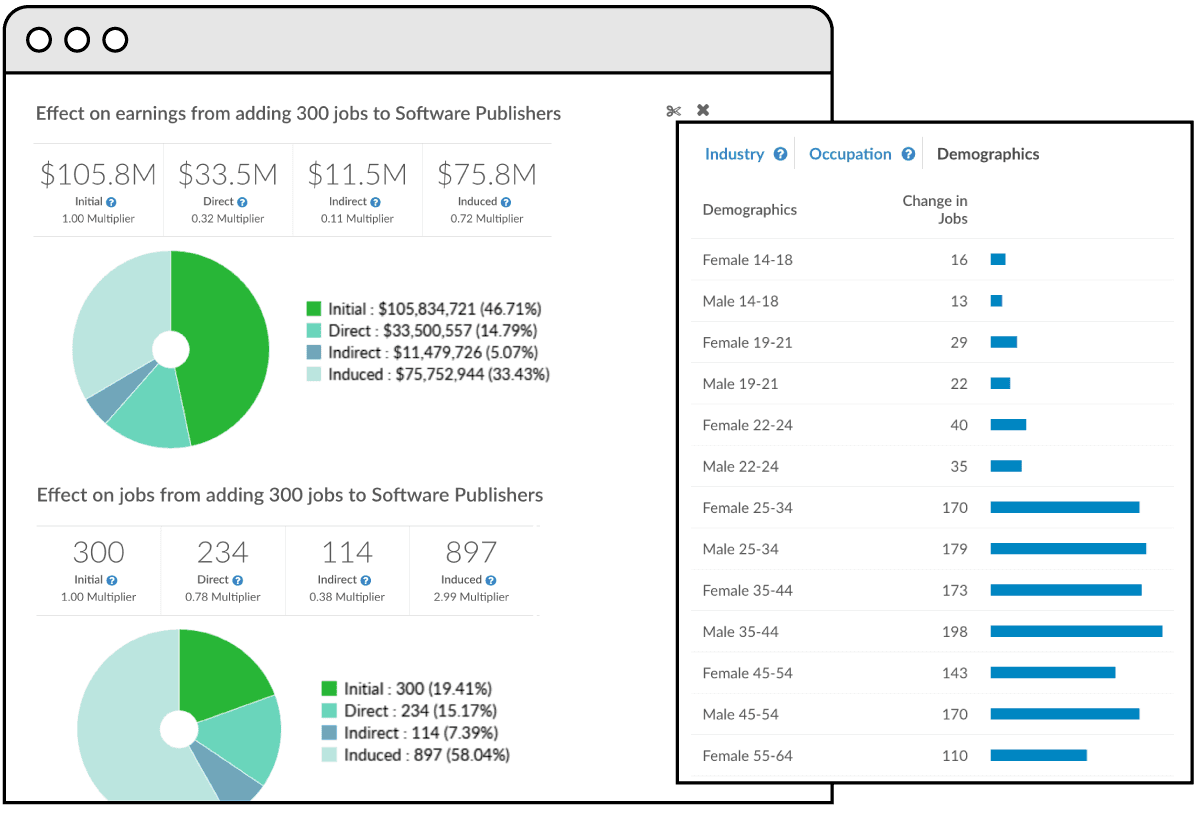Viewport: 1200px width, 813px height.
Task: Click help icon next to Indirect earnings
Action: tap(374, 202)
